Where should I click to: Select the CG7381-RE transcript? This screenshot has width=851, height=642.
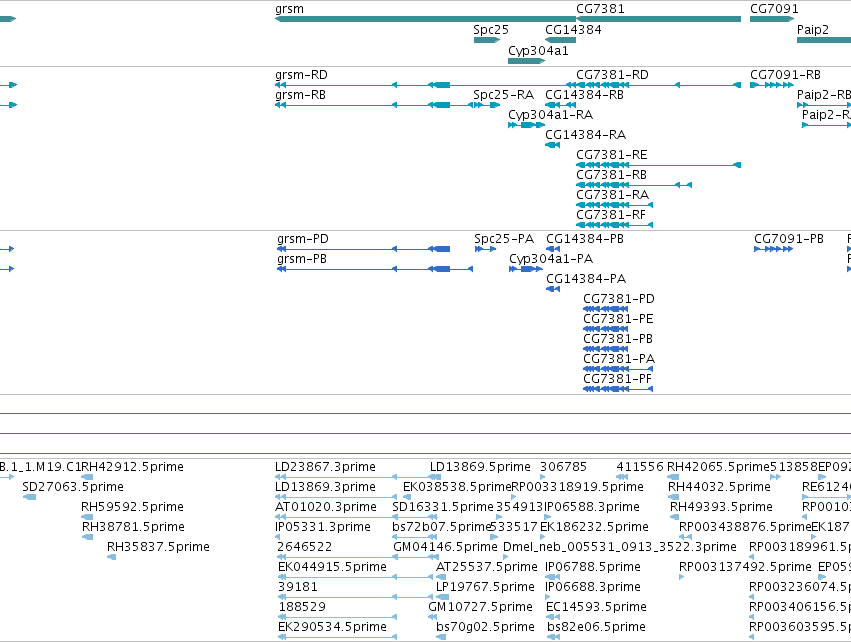pyautogui.click(x=658, y=165)
